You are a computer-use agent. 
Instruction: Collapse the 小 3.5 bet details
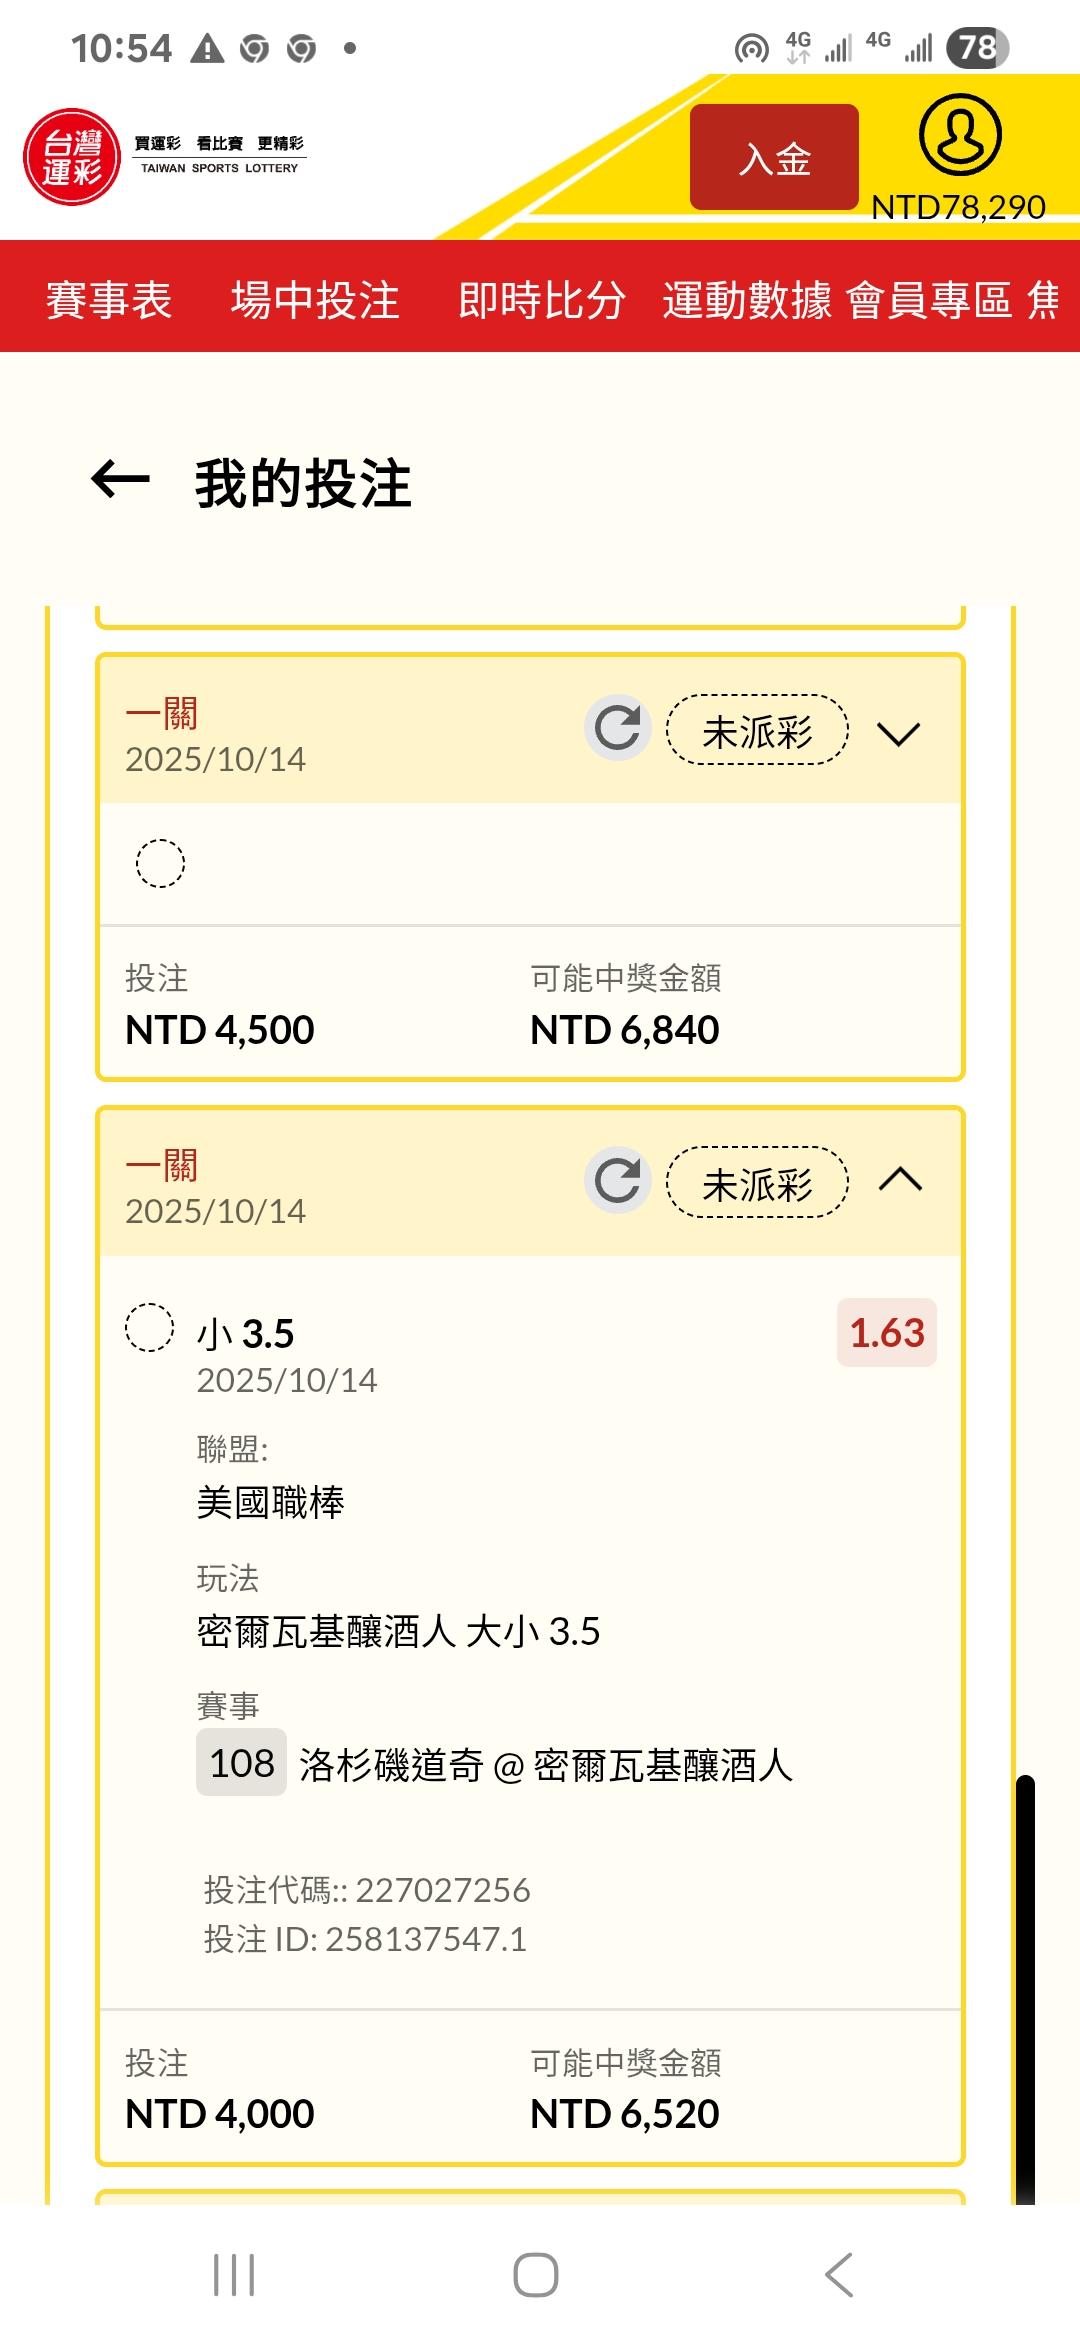click(x=899, y=1180)
